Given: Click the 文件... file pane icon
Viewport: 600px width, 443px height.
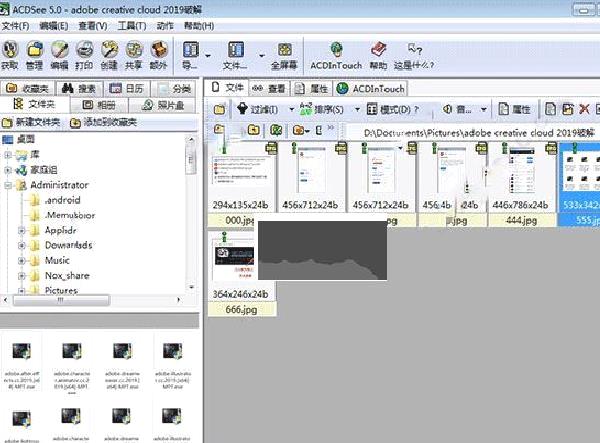Looking at the screenshot, I should pyautogui.click(x=236, y=50).
